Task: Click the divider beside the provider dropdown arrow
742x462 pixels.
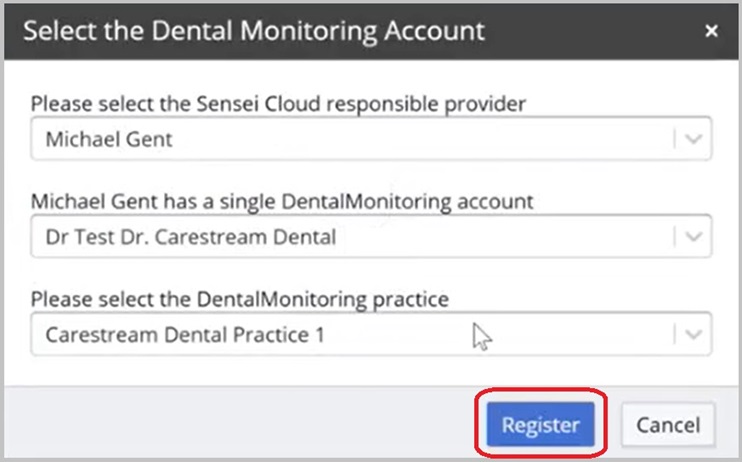Action: 675,140
